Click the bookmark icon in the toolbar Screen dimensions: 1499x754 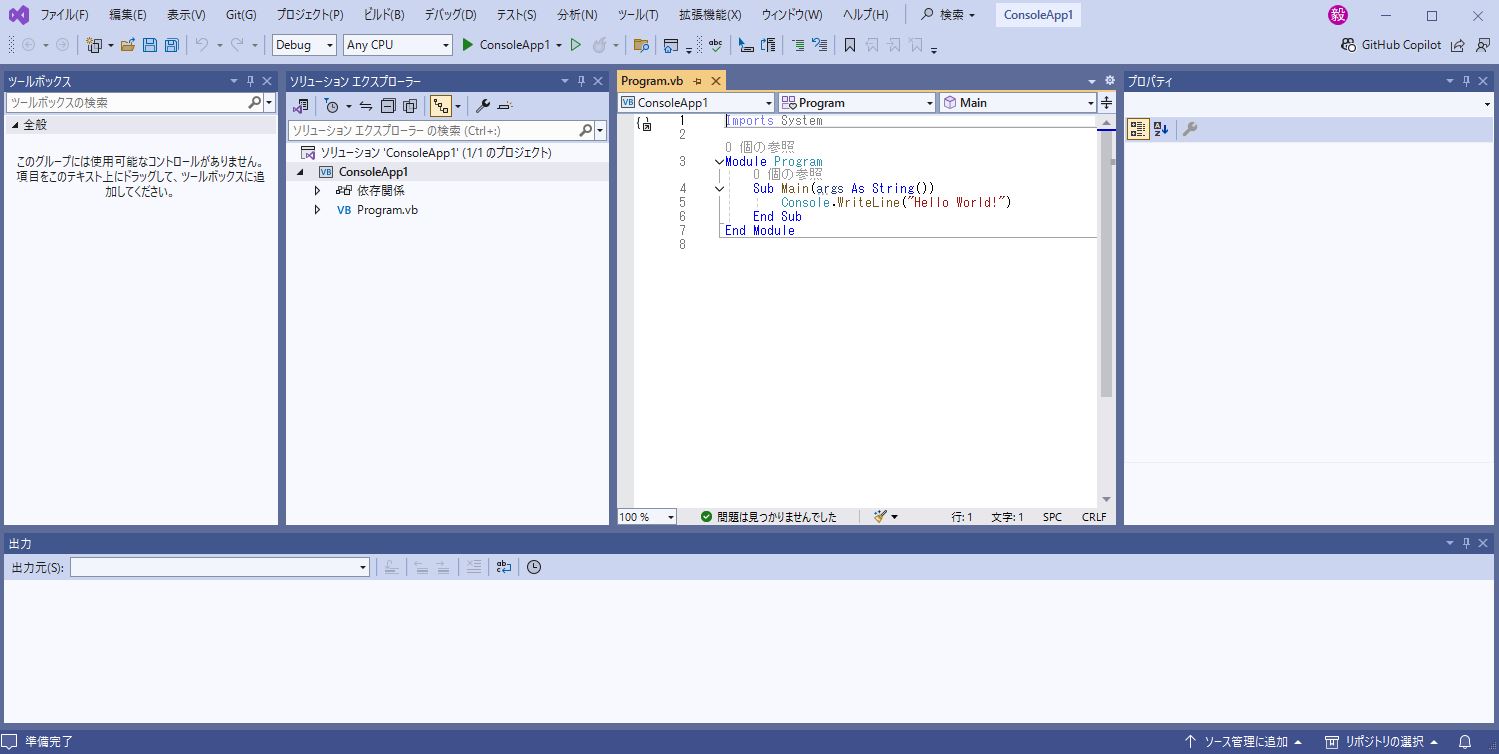pos(850,45)
